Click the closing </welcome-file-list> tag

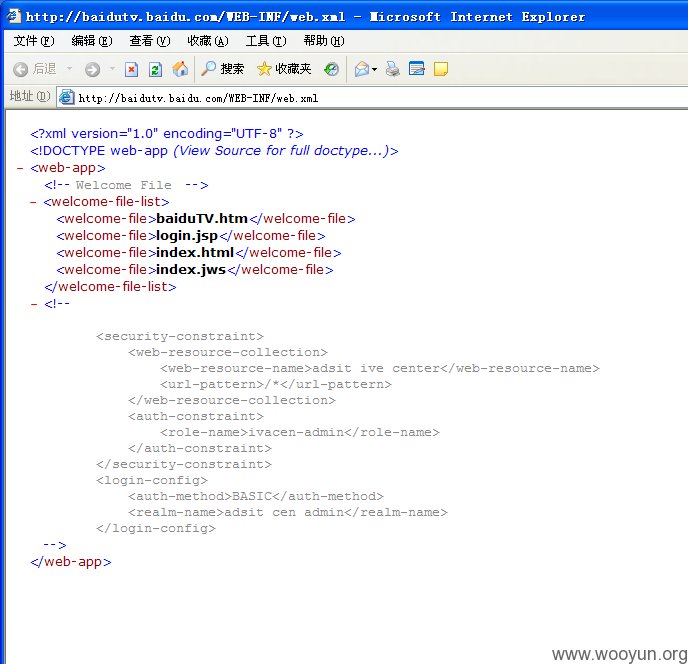coord(110,287)
